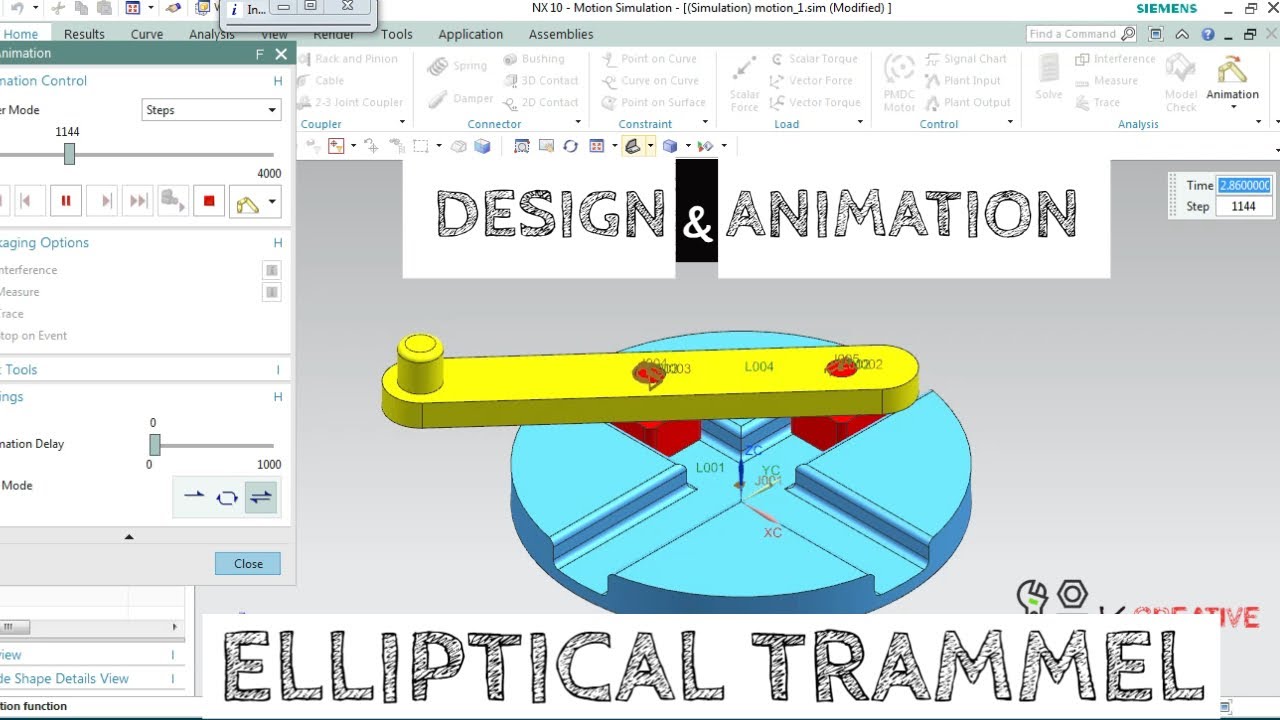This screenshot has width=1280, height=720.
Task: Switch to the Tools ribbon tab
Action: point(397,34)
